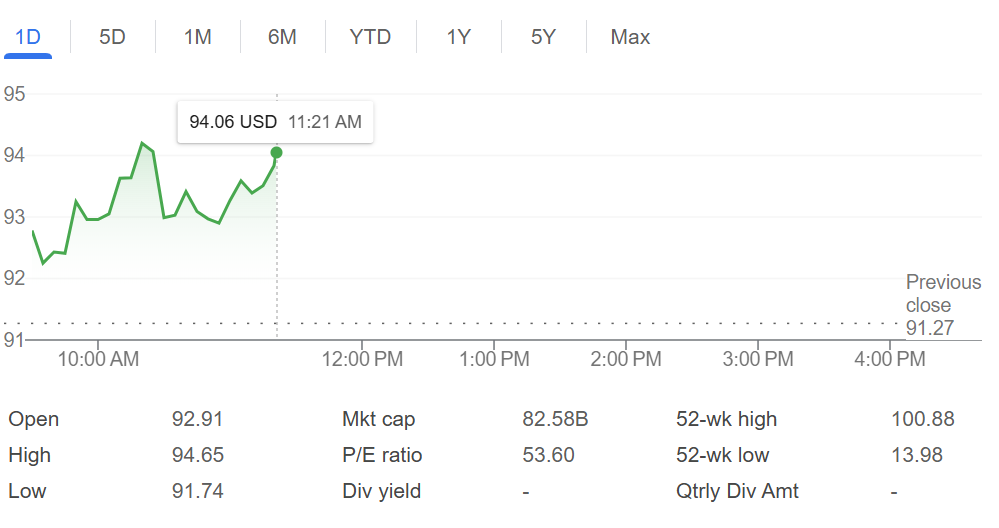
Task: Select the Mkt cap value 82.58B
Action: pyautogui.click(x=555, y=419)
